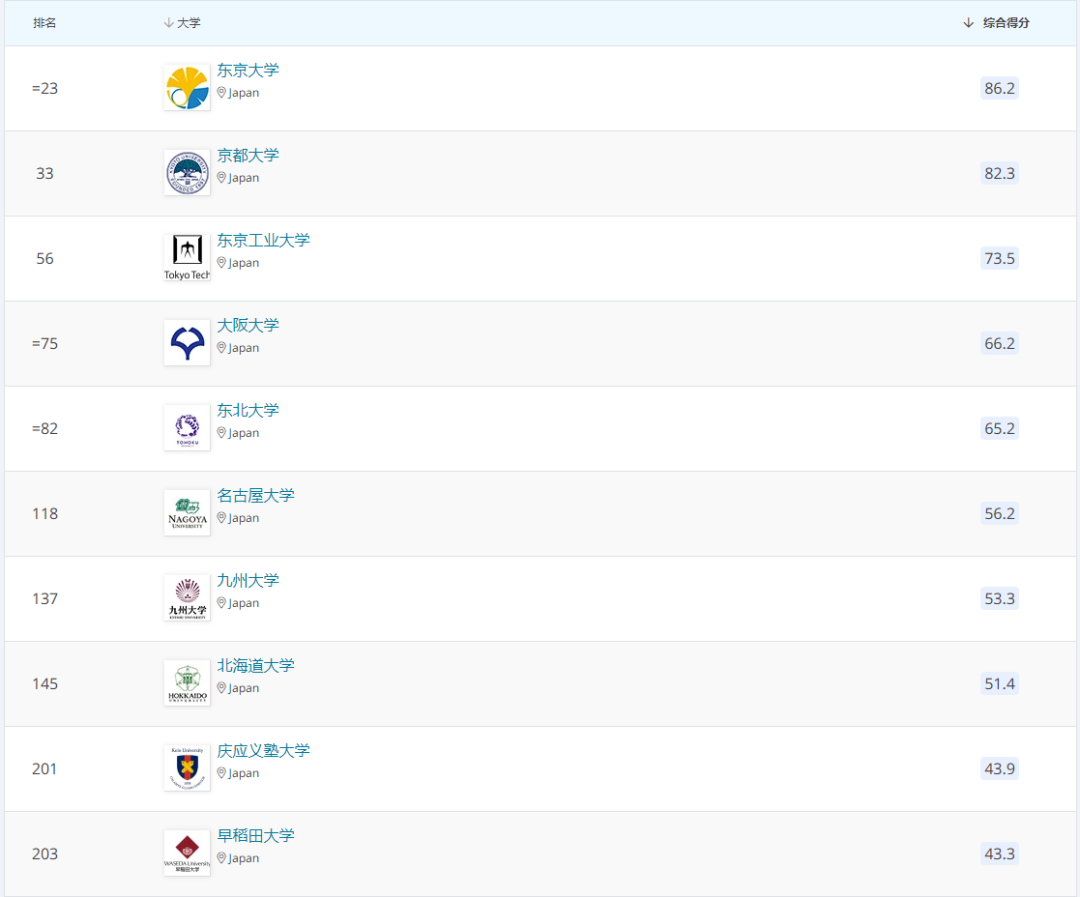Select the score 51.4 badge
This screenshot has height=897, width=1080.
coord(999,683)
